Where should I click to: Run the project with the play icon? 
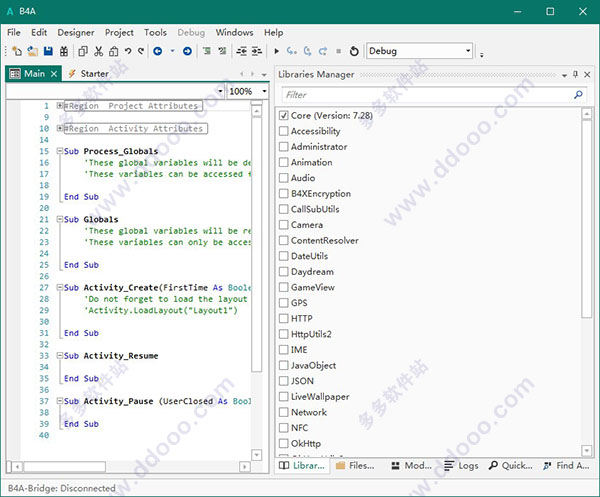(277, 51)
